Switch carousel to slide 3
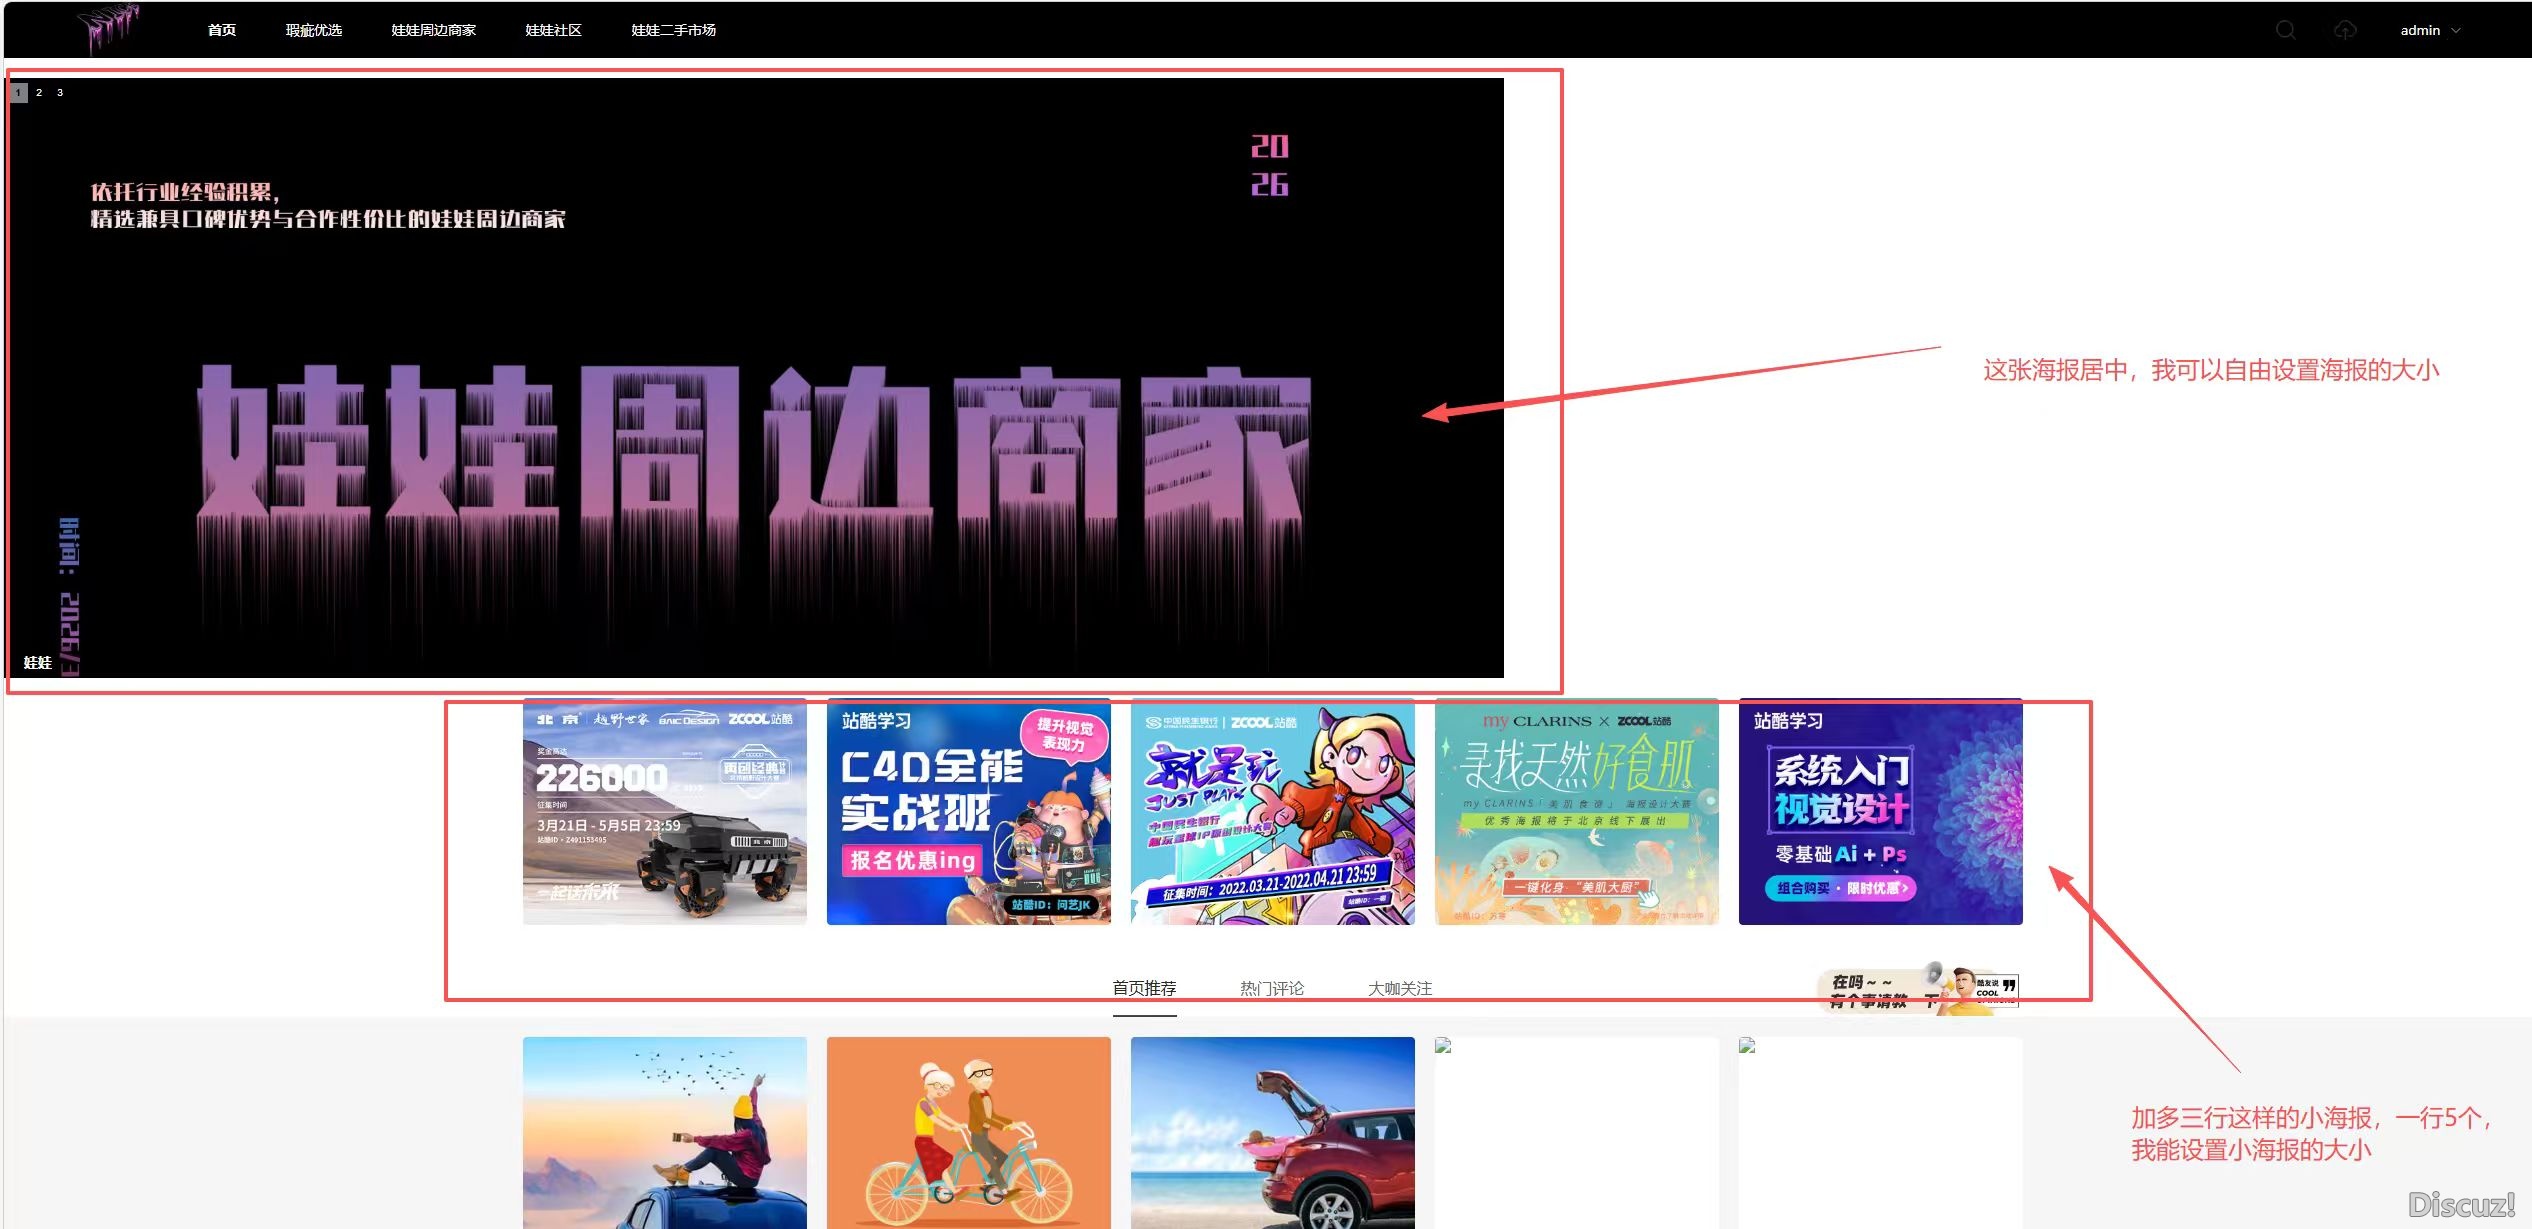The image size is (2532, 1229). click(60, 92)
